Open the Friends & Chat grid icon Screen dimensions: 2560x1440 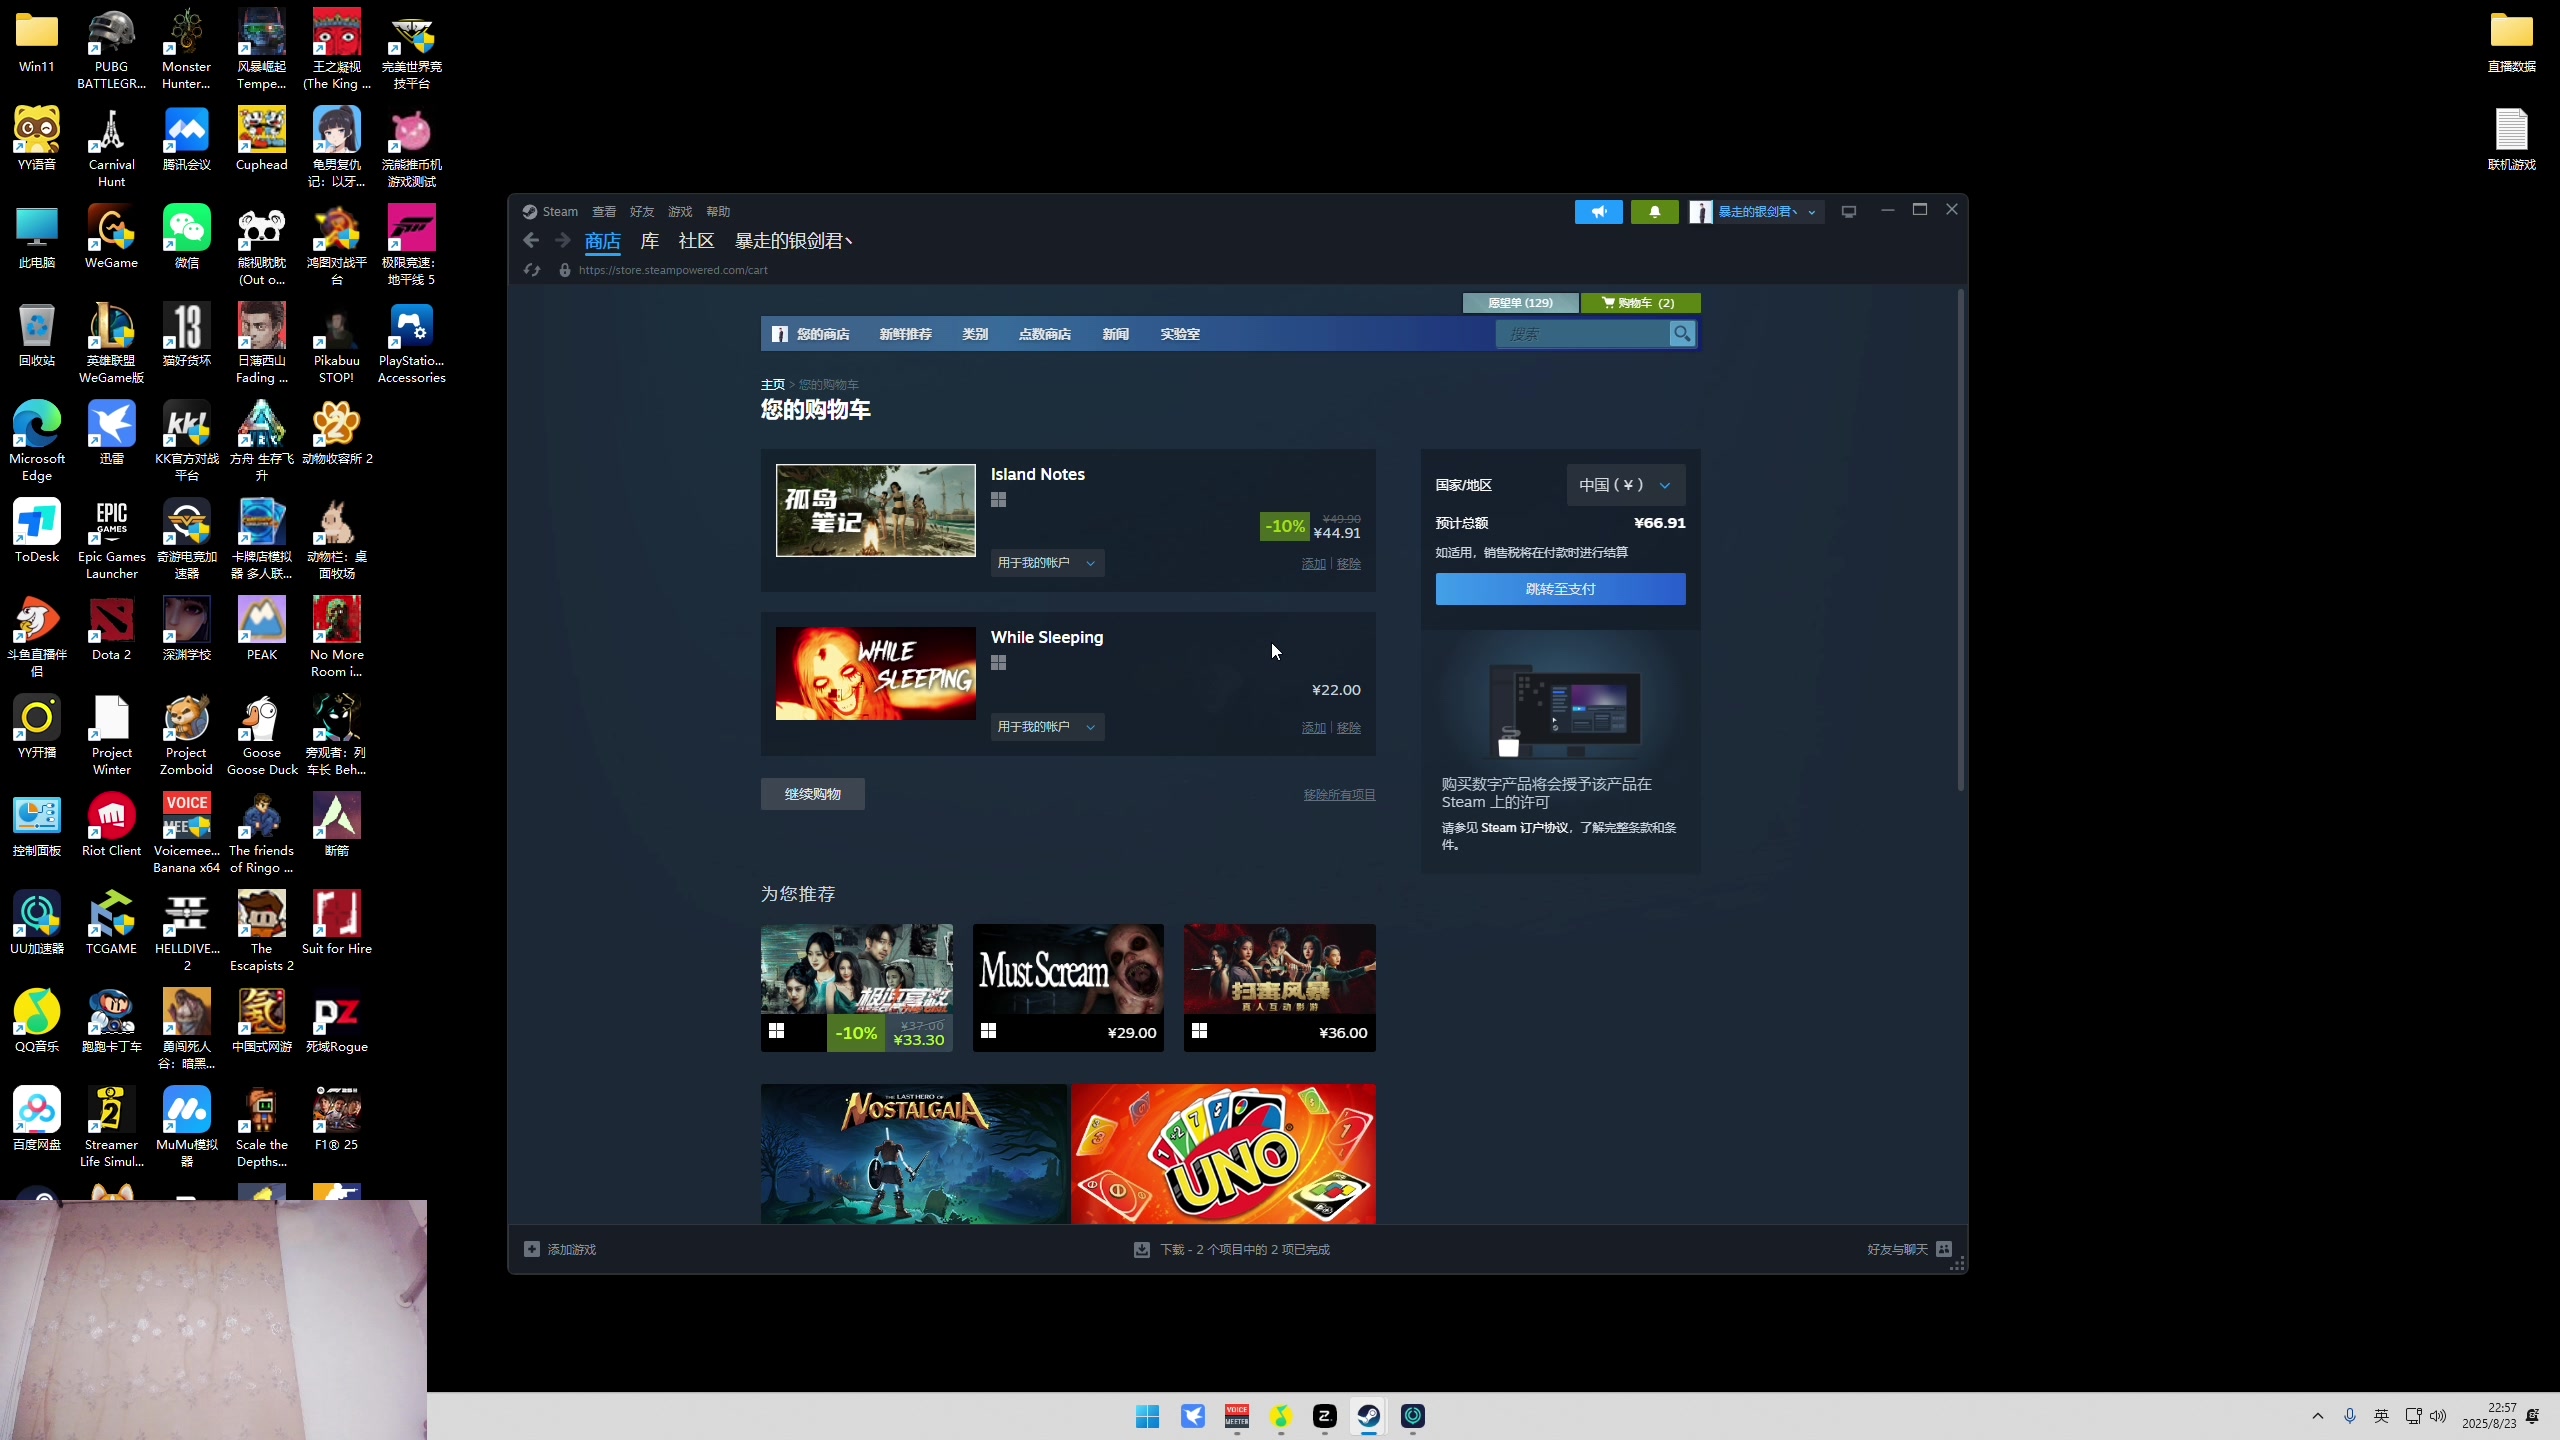click(1944, 1249)
